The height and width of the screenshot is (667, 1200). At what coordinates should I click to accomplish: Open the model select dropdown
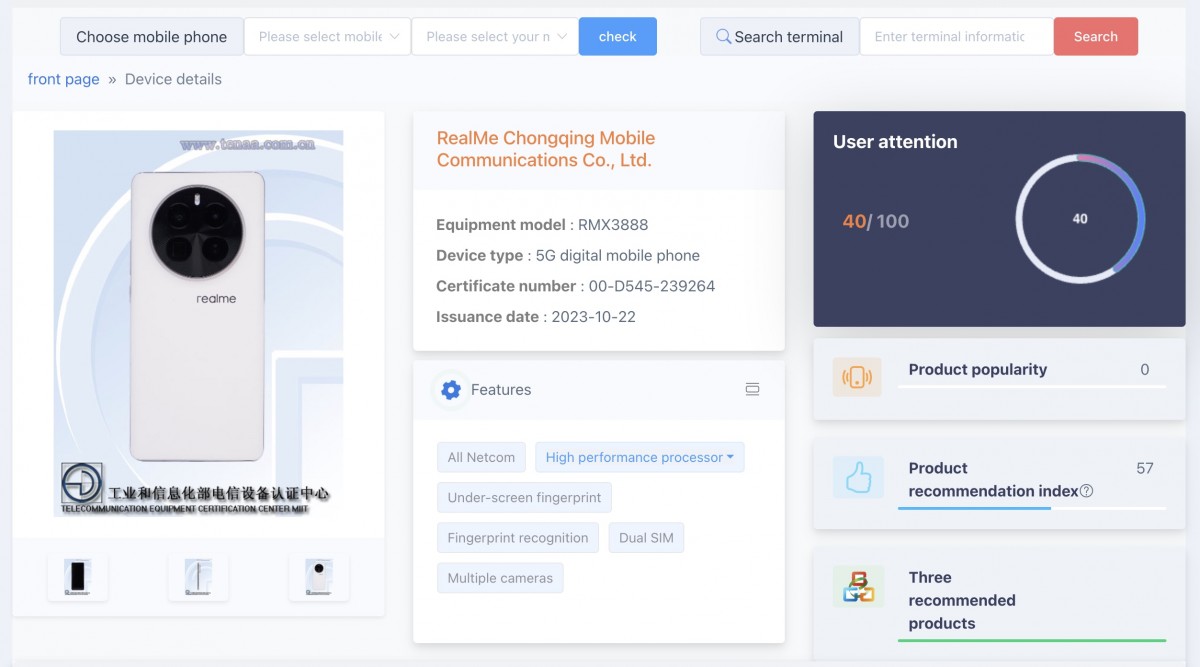(x=495, y=37)
